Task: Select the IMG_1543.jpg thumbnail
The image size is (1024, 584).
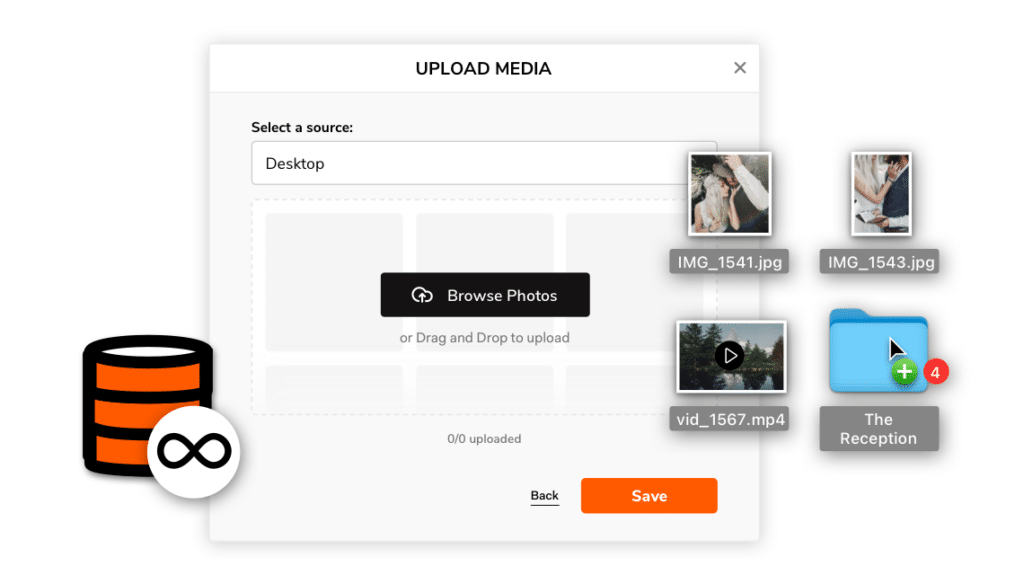Action: pyautogui.click(x=880, y=193)
